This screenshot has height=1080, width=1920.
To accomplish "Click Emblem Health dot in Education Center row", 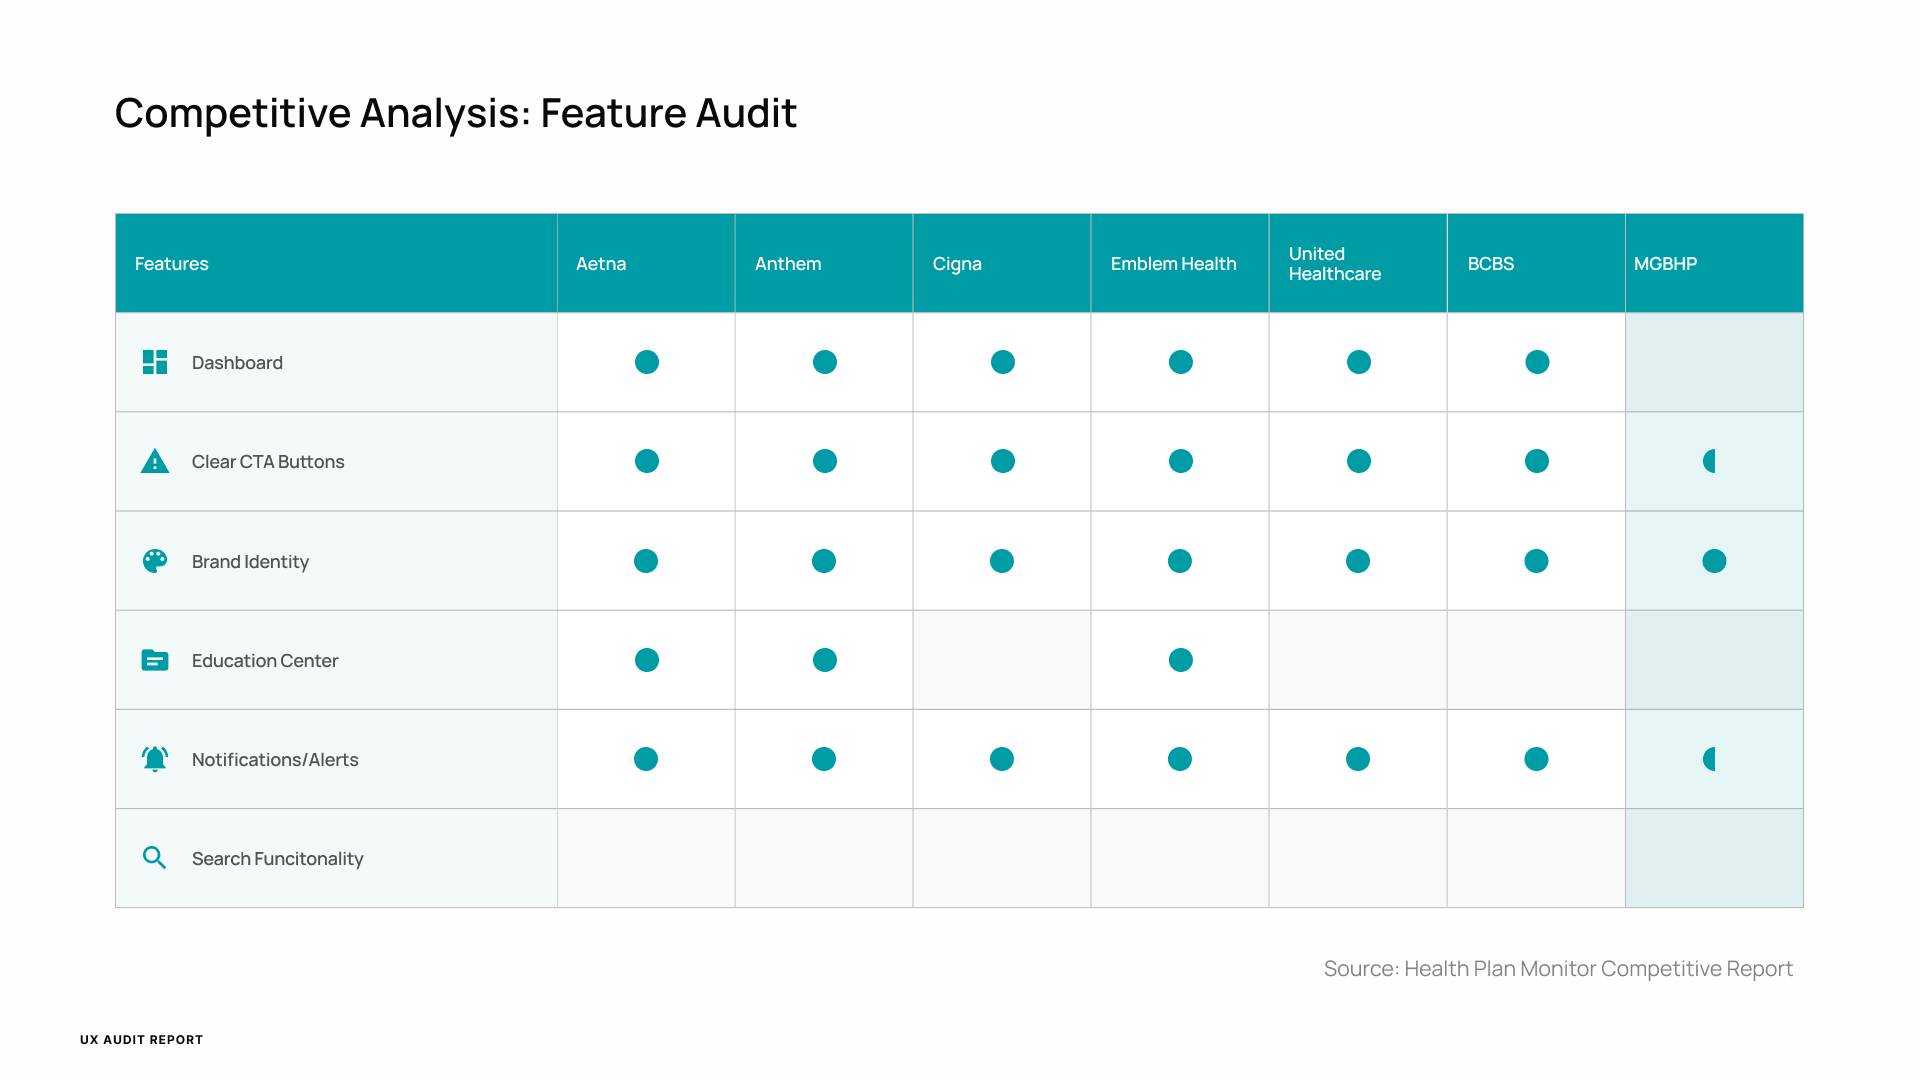I will (1181, 660).
